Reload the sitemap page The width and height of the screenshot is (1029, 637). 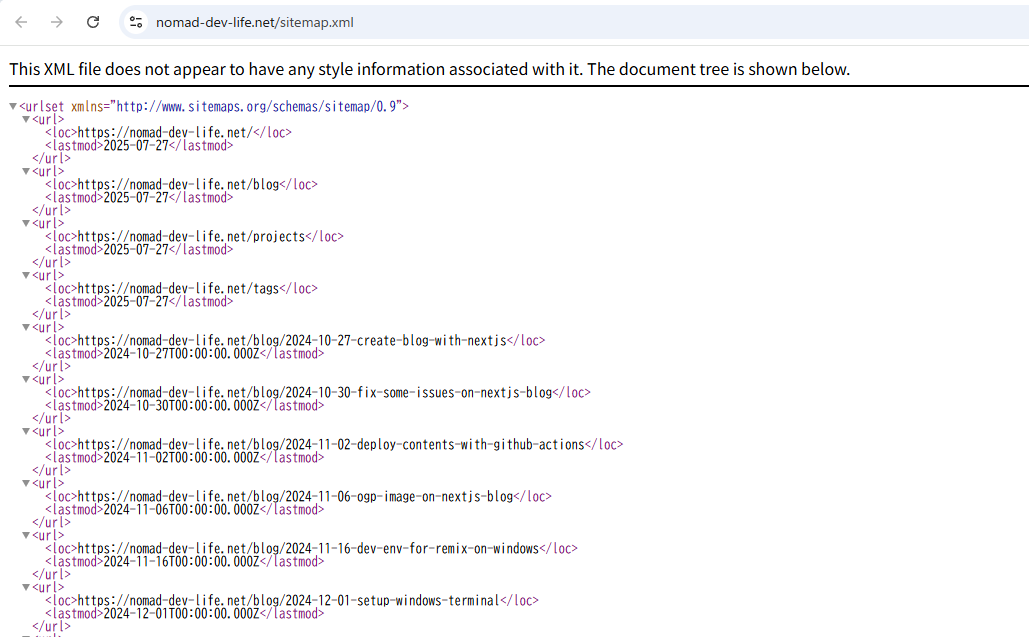(93, 22)
